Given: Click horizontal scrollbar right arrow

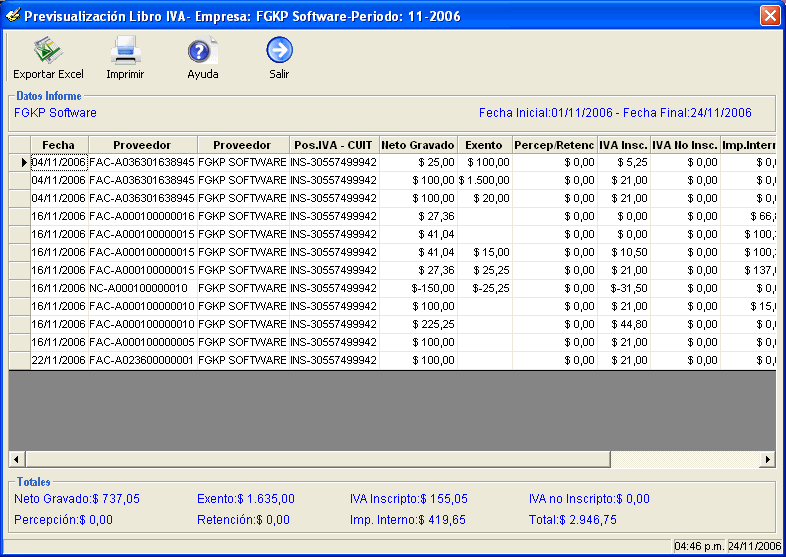Looking at the screenshot, I should coord(767,459).
